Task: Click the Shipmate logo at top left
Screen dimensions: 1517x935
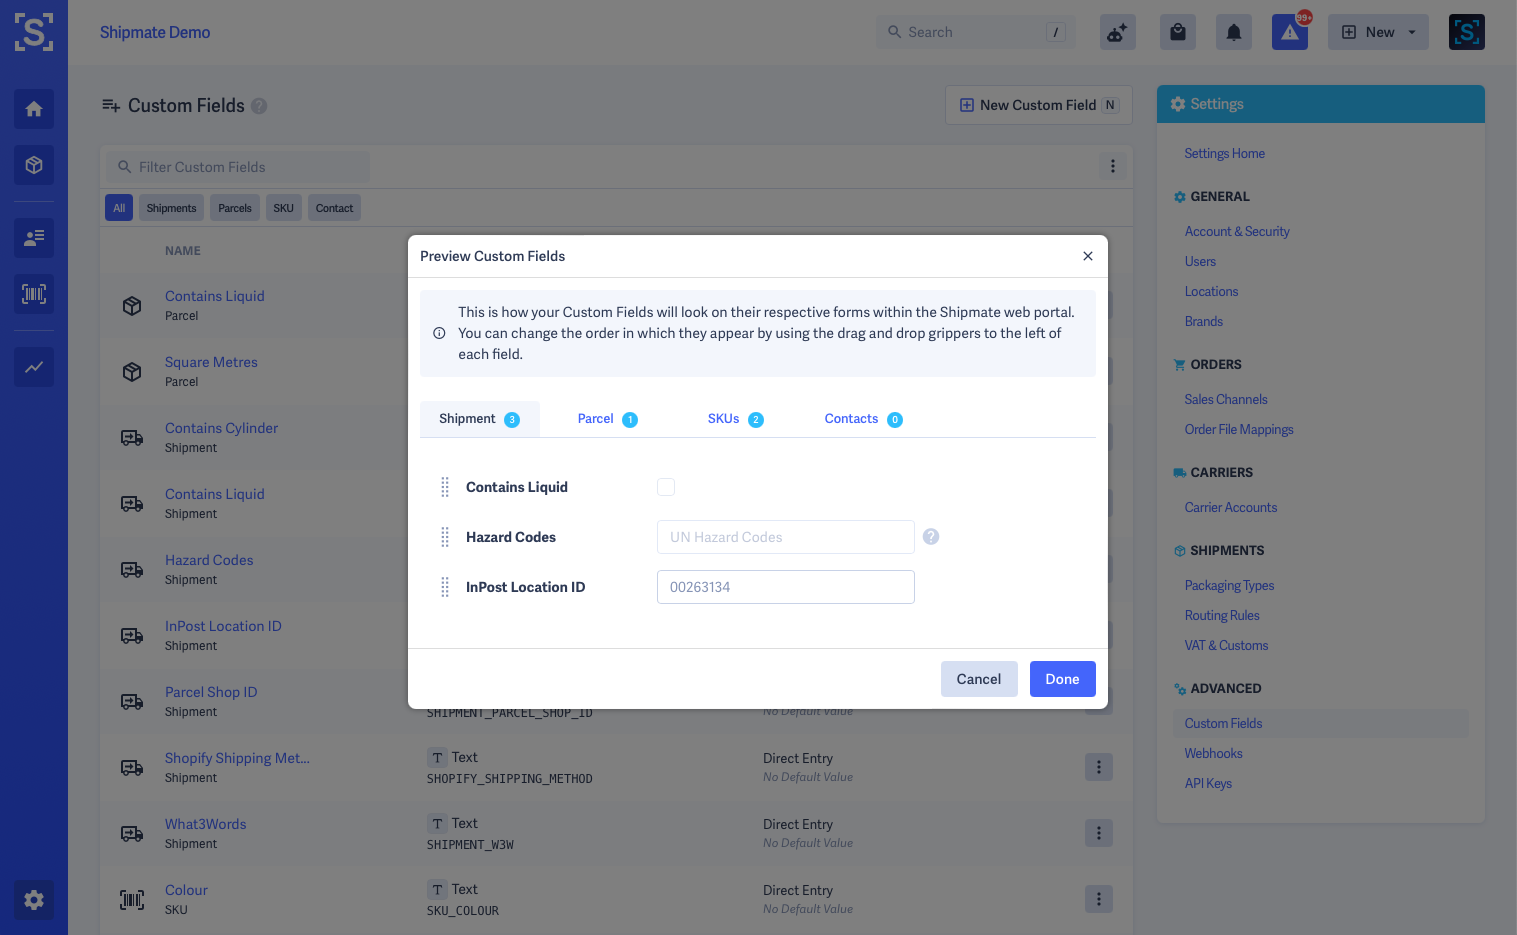Action: pyautogui.click(x=34, y=32)
